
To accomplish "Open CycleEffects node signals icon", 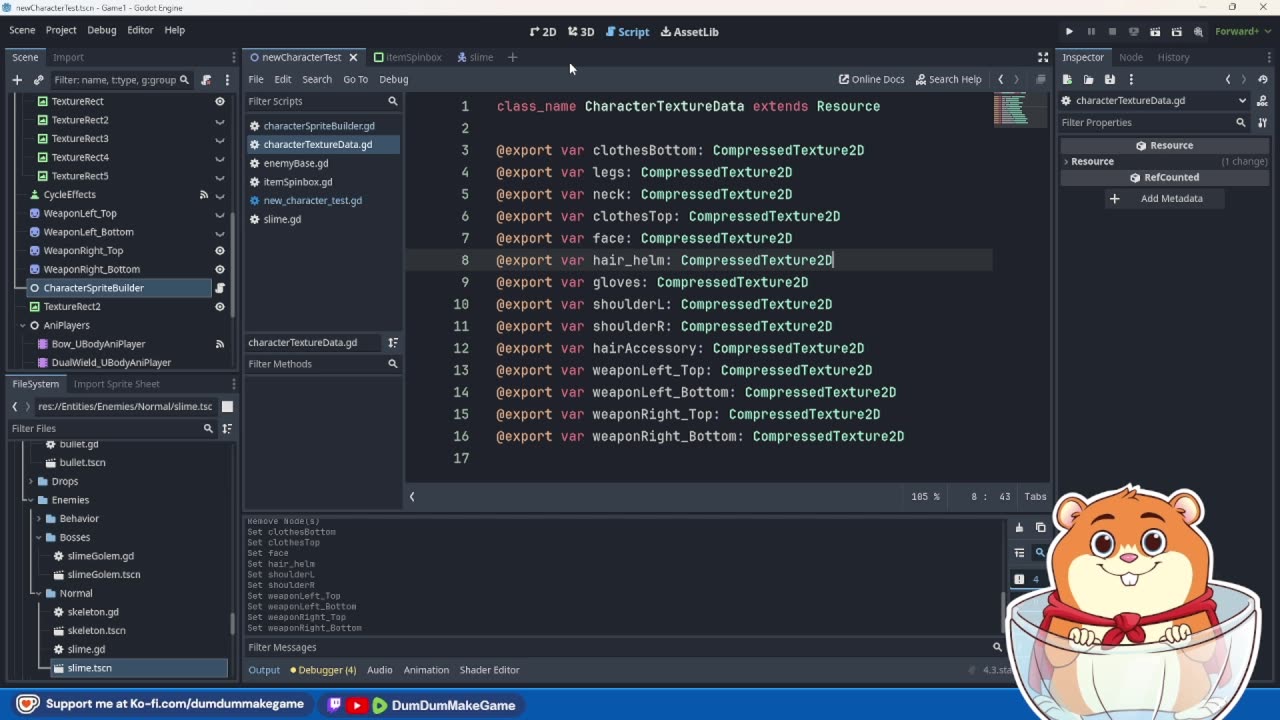I will (x=204, y=195).
